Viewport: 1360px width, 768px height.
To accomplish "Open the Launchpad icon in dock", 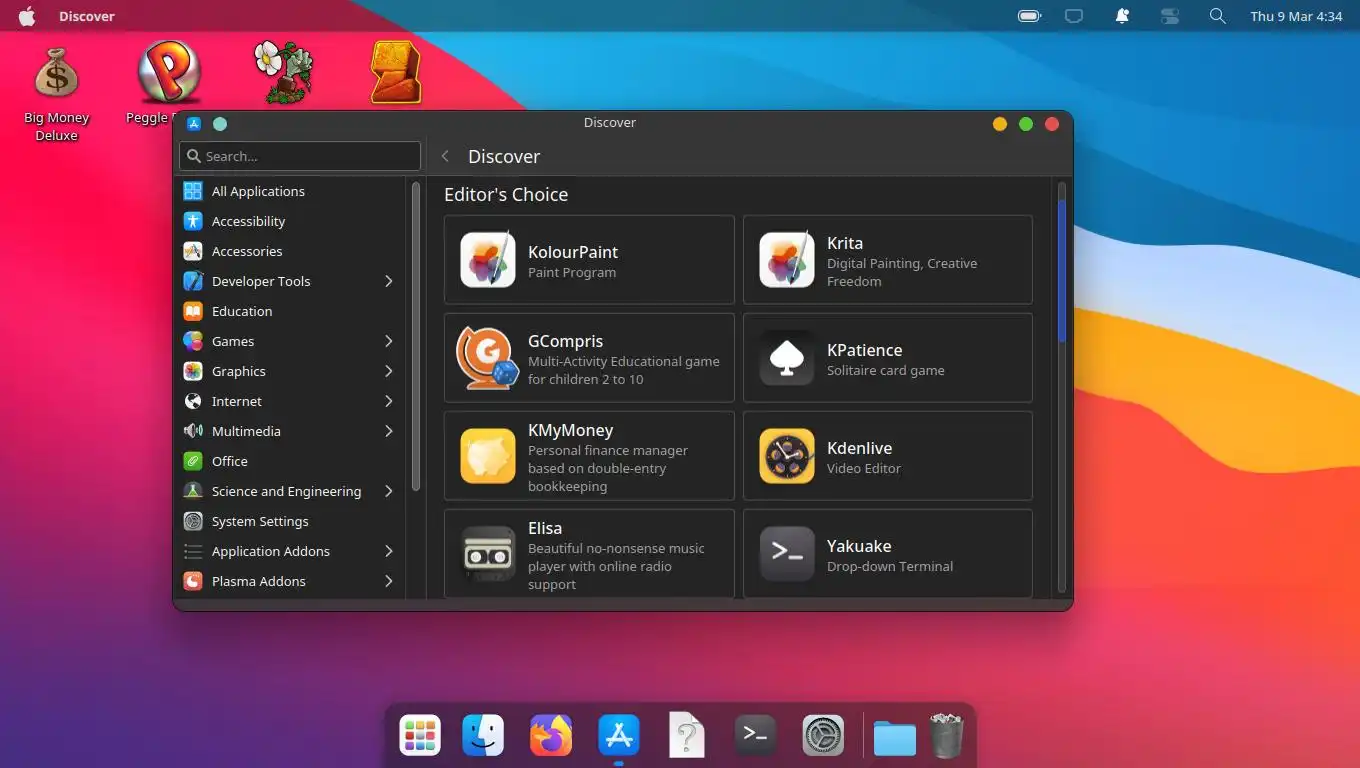I will [420, 736].
